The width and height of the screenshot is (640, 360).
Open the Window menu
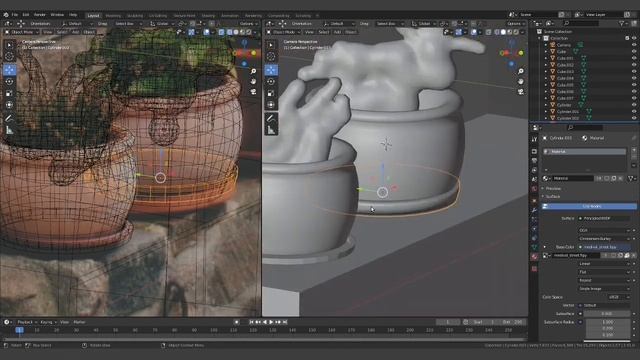coord(57,15)
